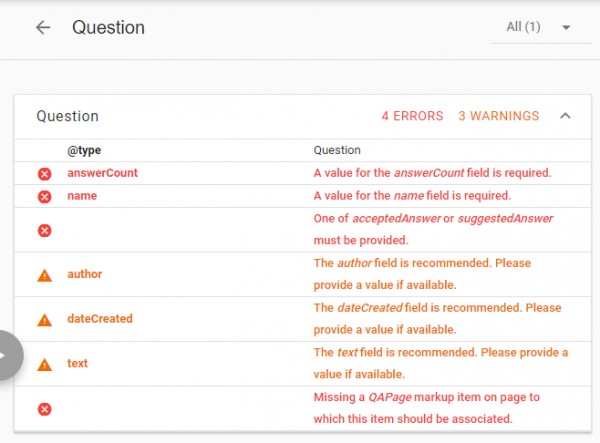Click the @type row's Question value
Screen dimensions: 600x443
click(337, 150)
